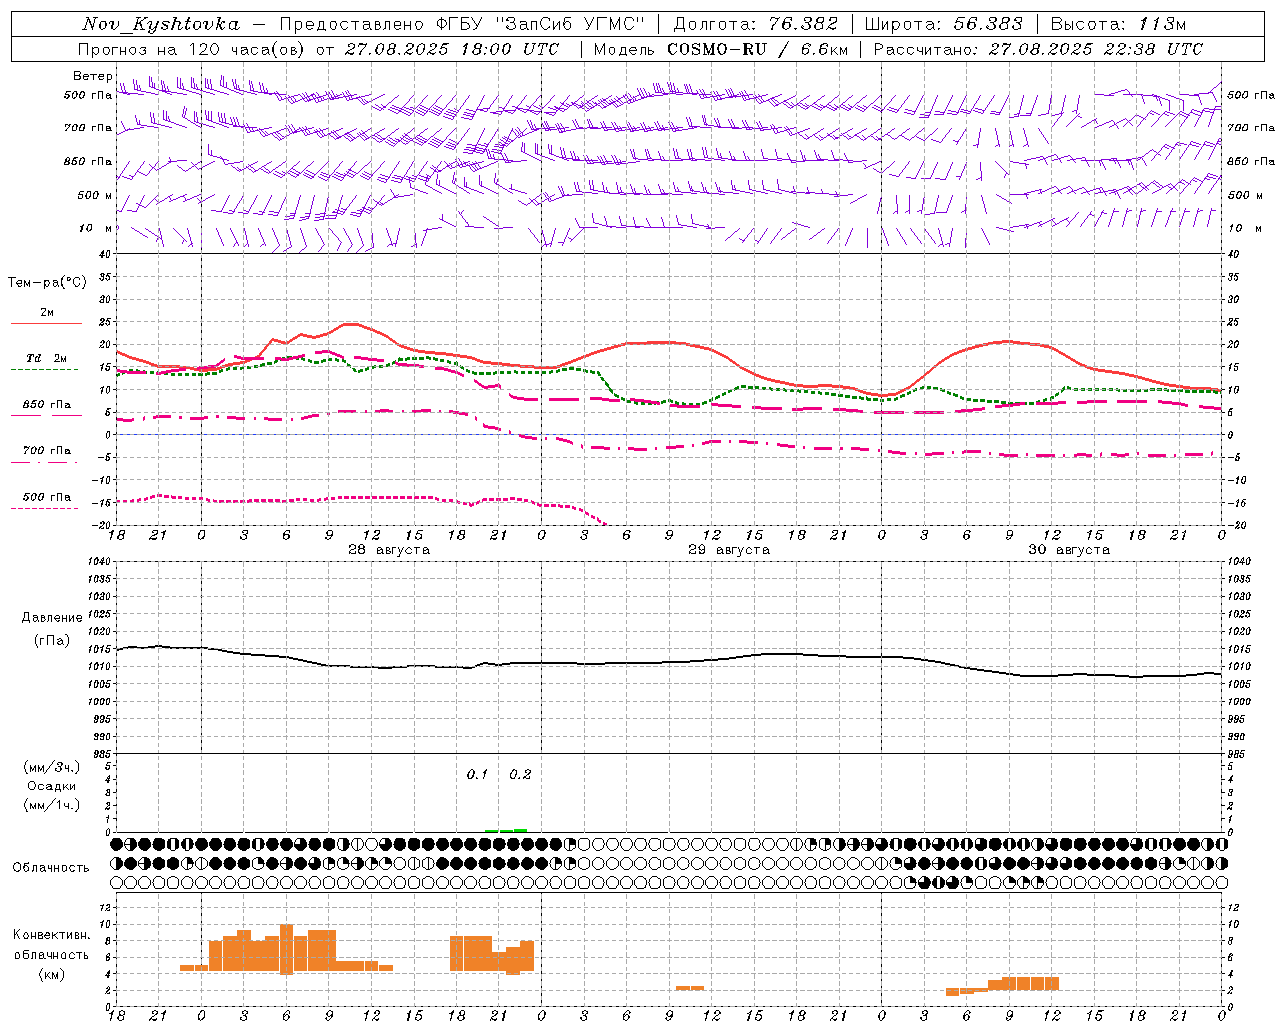Click the 'Широта: 56.383' latitude value

click(943, 24)
